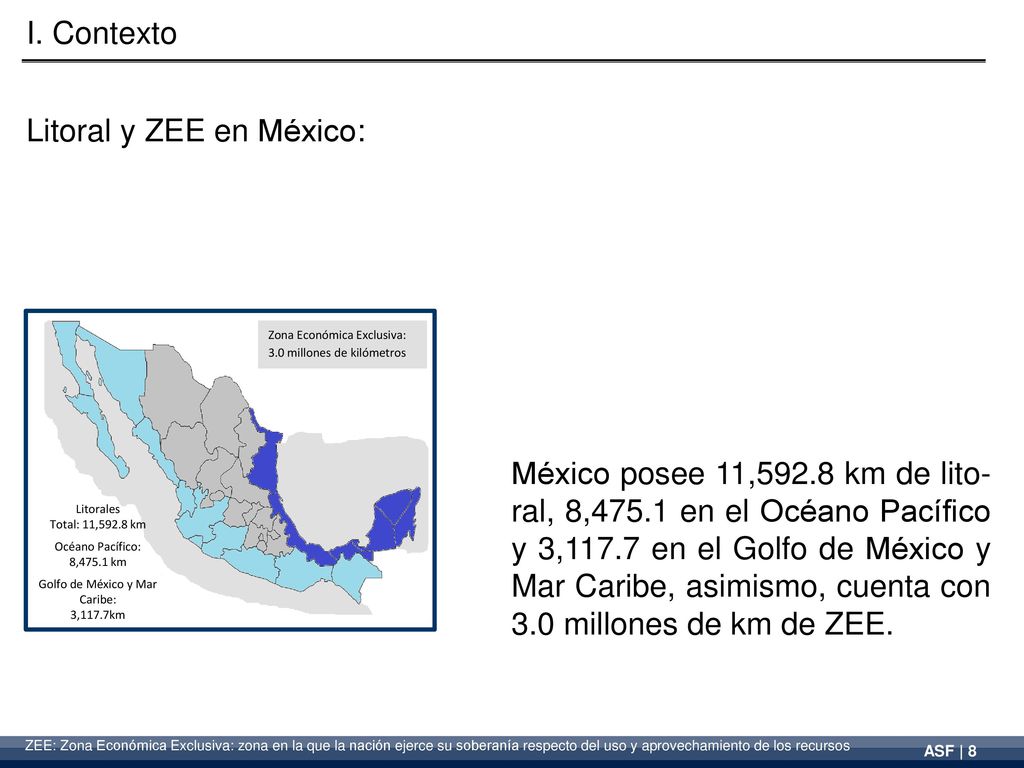Image resolution: width=1024 pixels, height=768 pixels.
Task: Click paragraph line 'México posee 11,592.8 km de lito-'
Action: tap(751, 473)
